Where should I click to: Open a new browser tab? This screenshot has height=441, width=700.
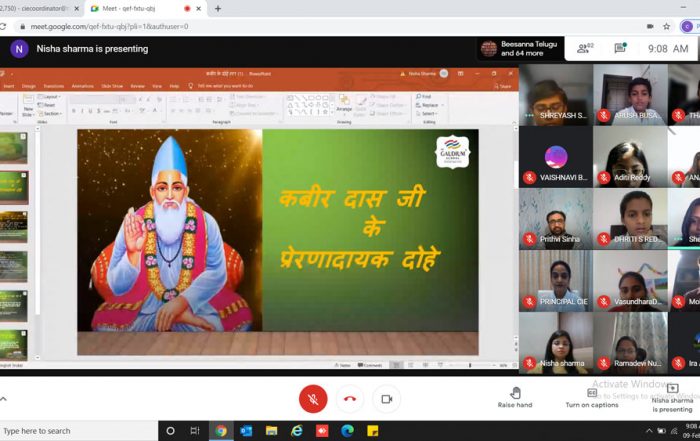tap(218, 8)
